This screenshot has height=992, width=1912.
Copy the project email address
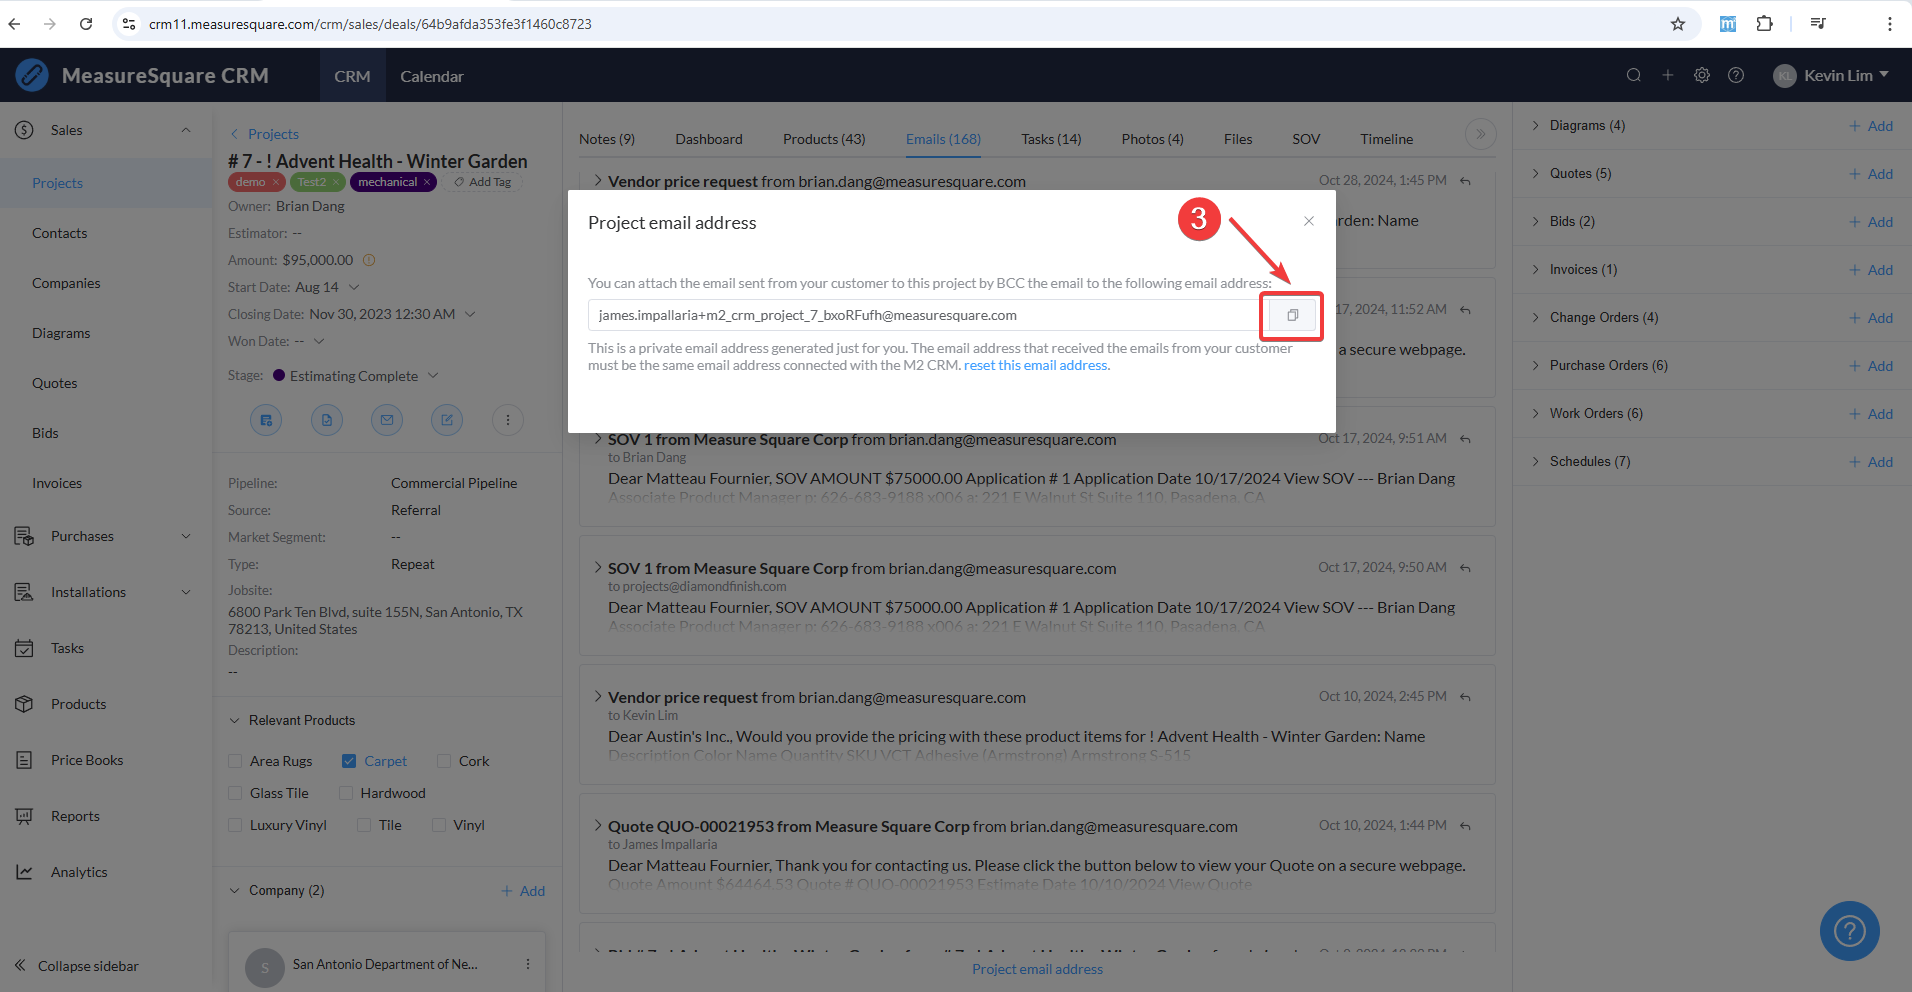click(x=1292, y=315)
